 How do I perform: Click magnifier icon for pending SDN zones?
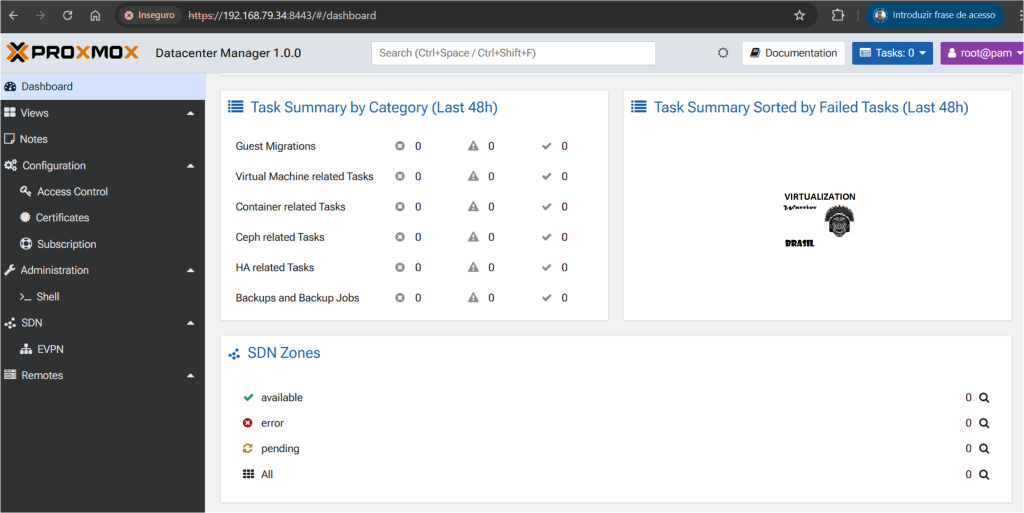point(984,449)
